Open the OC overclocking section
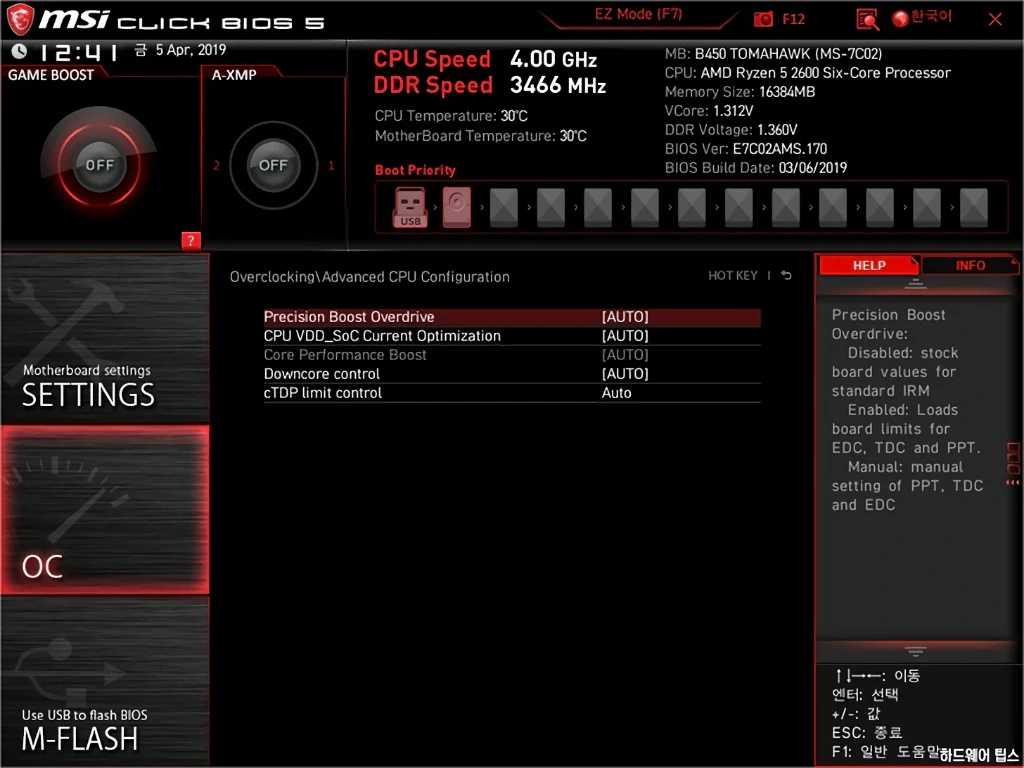 click(105, 510)
